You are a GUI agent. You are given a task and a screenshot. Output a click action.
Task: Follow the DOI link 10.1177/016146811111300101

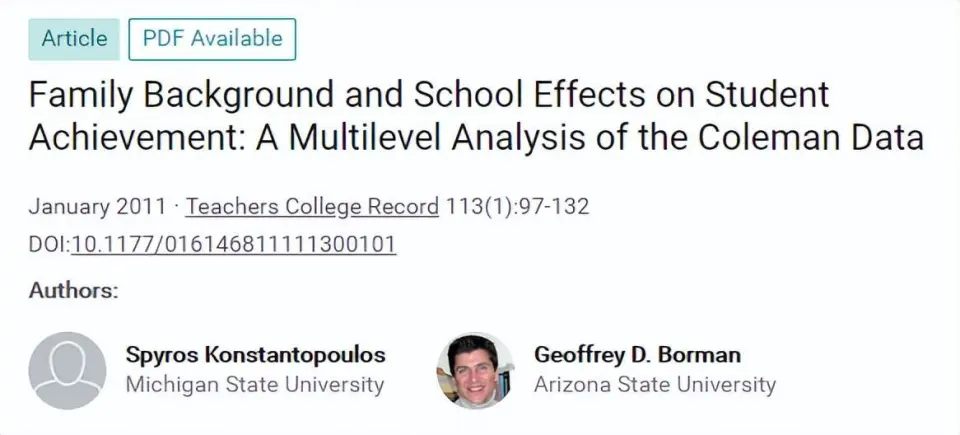click(x=234, y=244)
